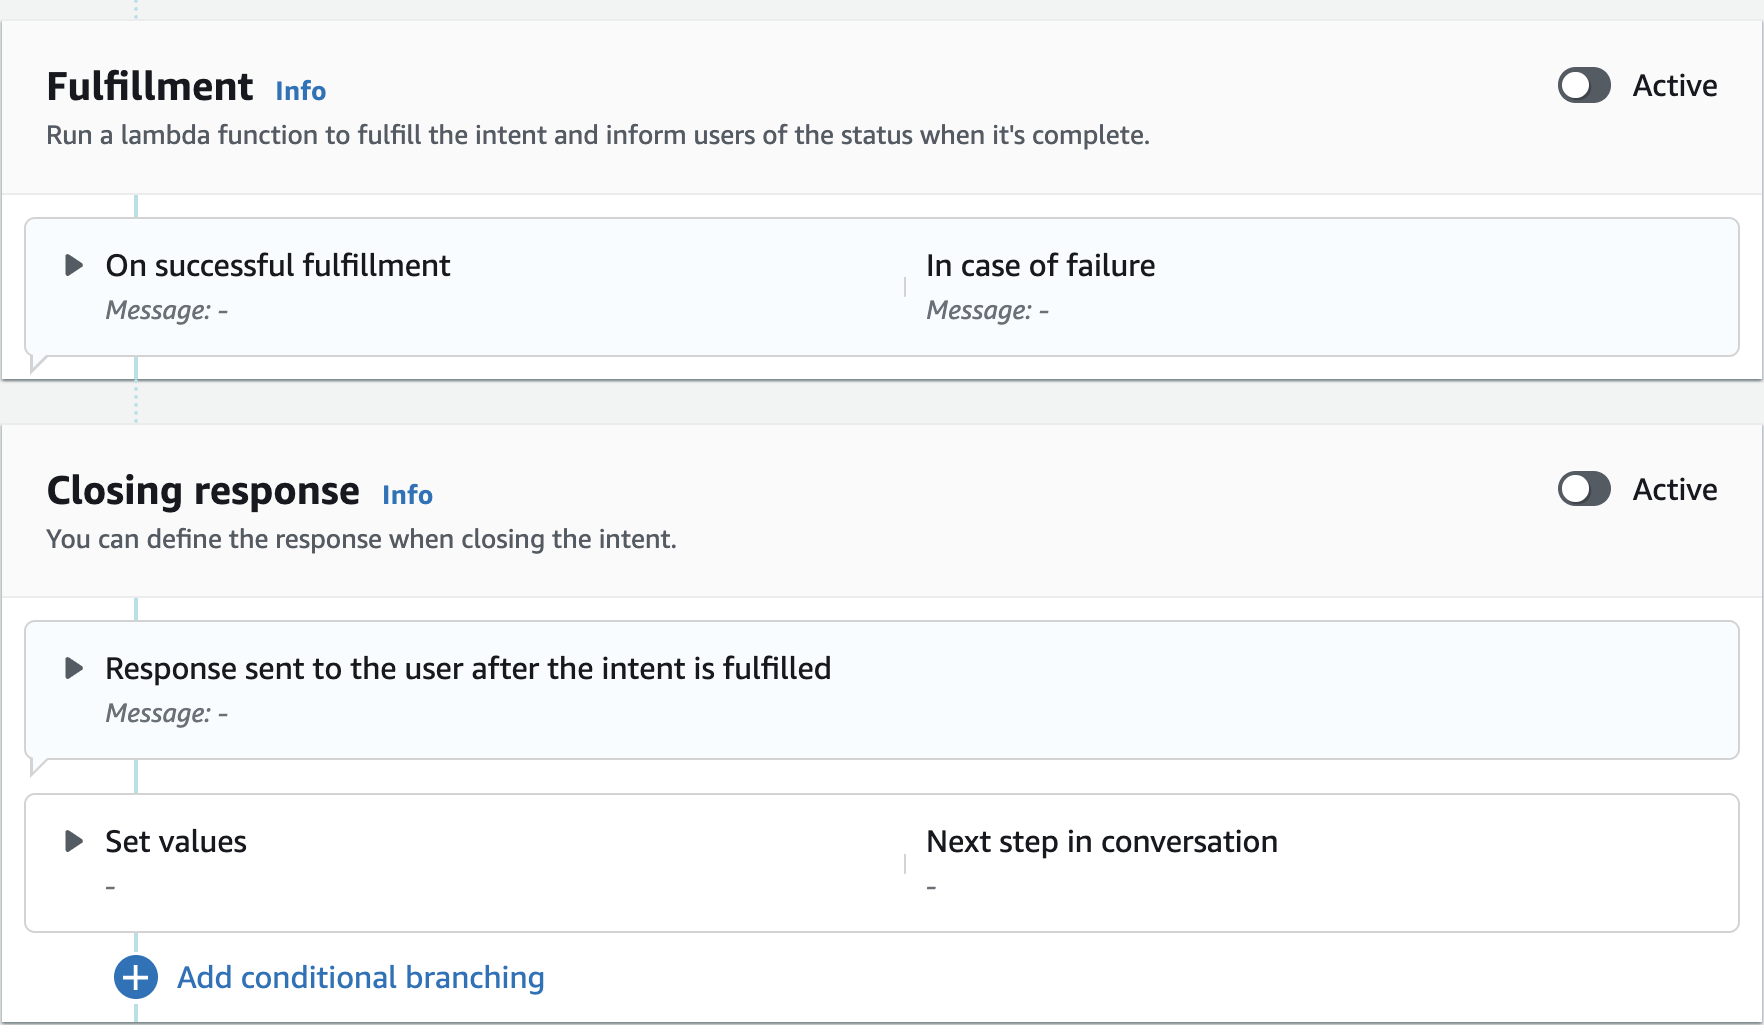1764x1025 pixels.
Task: Click the Active label beside the Fulfillment switch
Action: point(1674,86)
